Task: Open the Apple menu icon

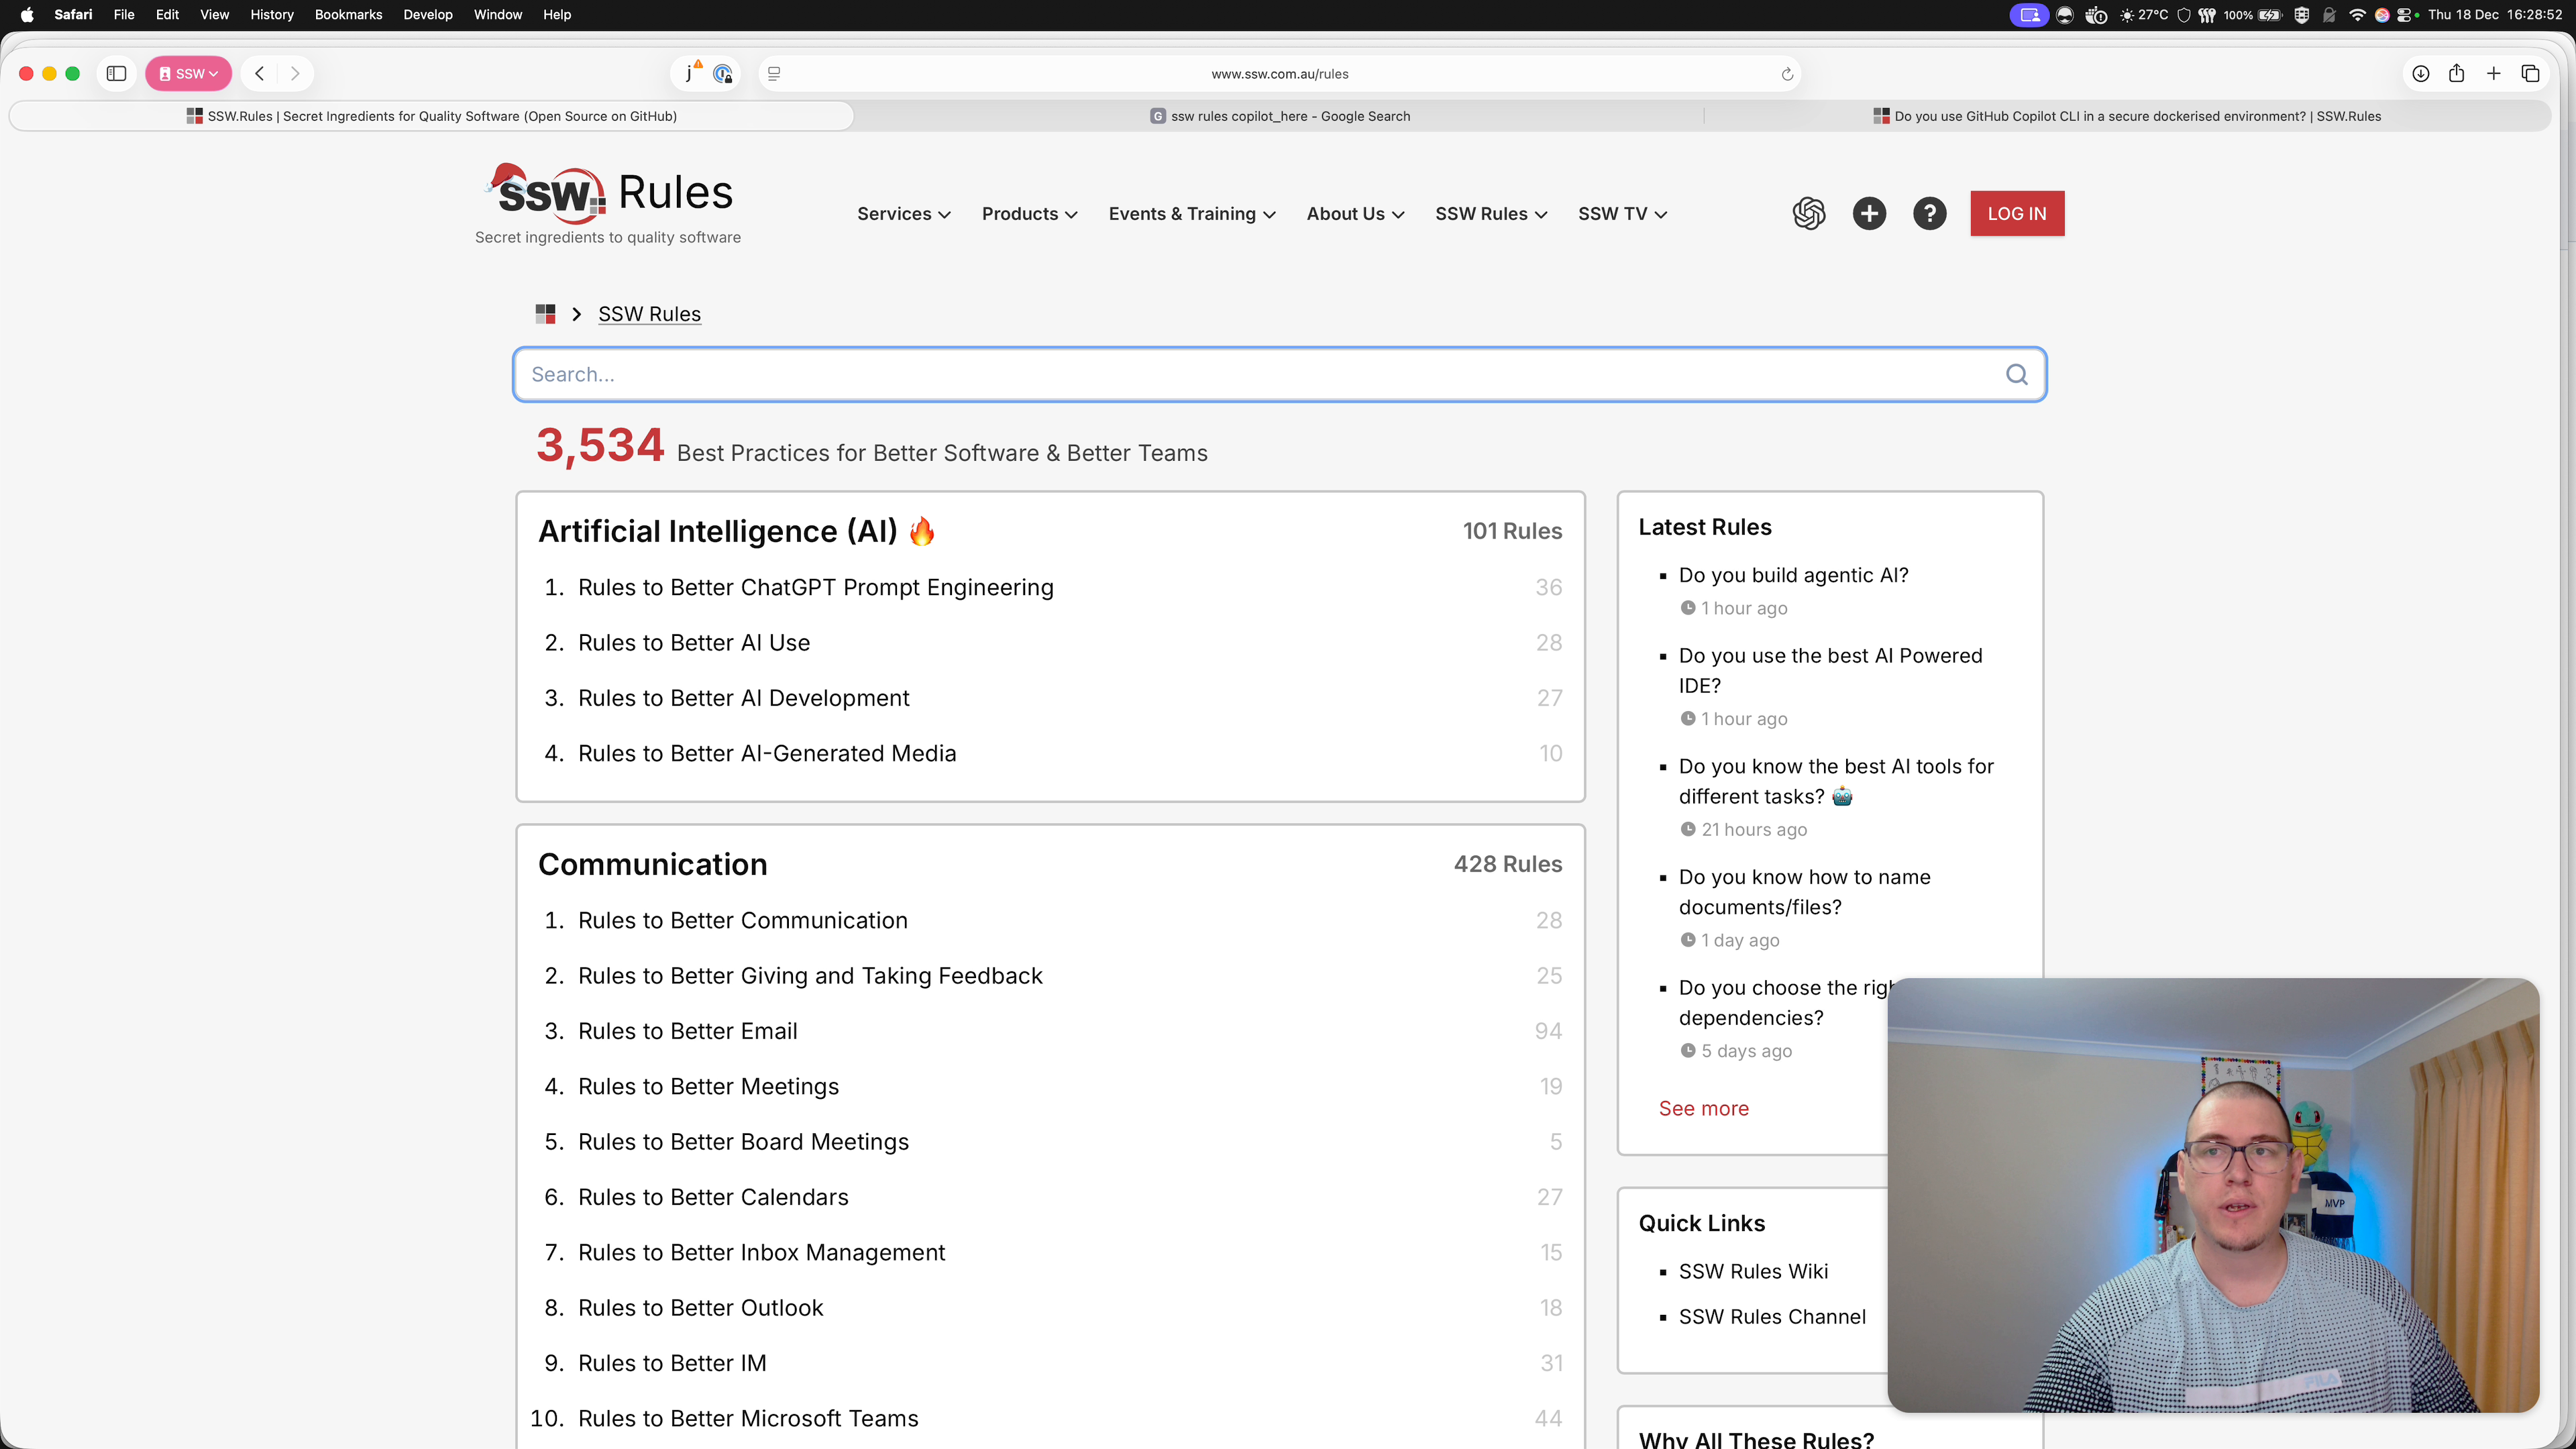Action: pyautogui.click(x=27, y=15)
